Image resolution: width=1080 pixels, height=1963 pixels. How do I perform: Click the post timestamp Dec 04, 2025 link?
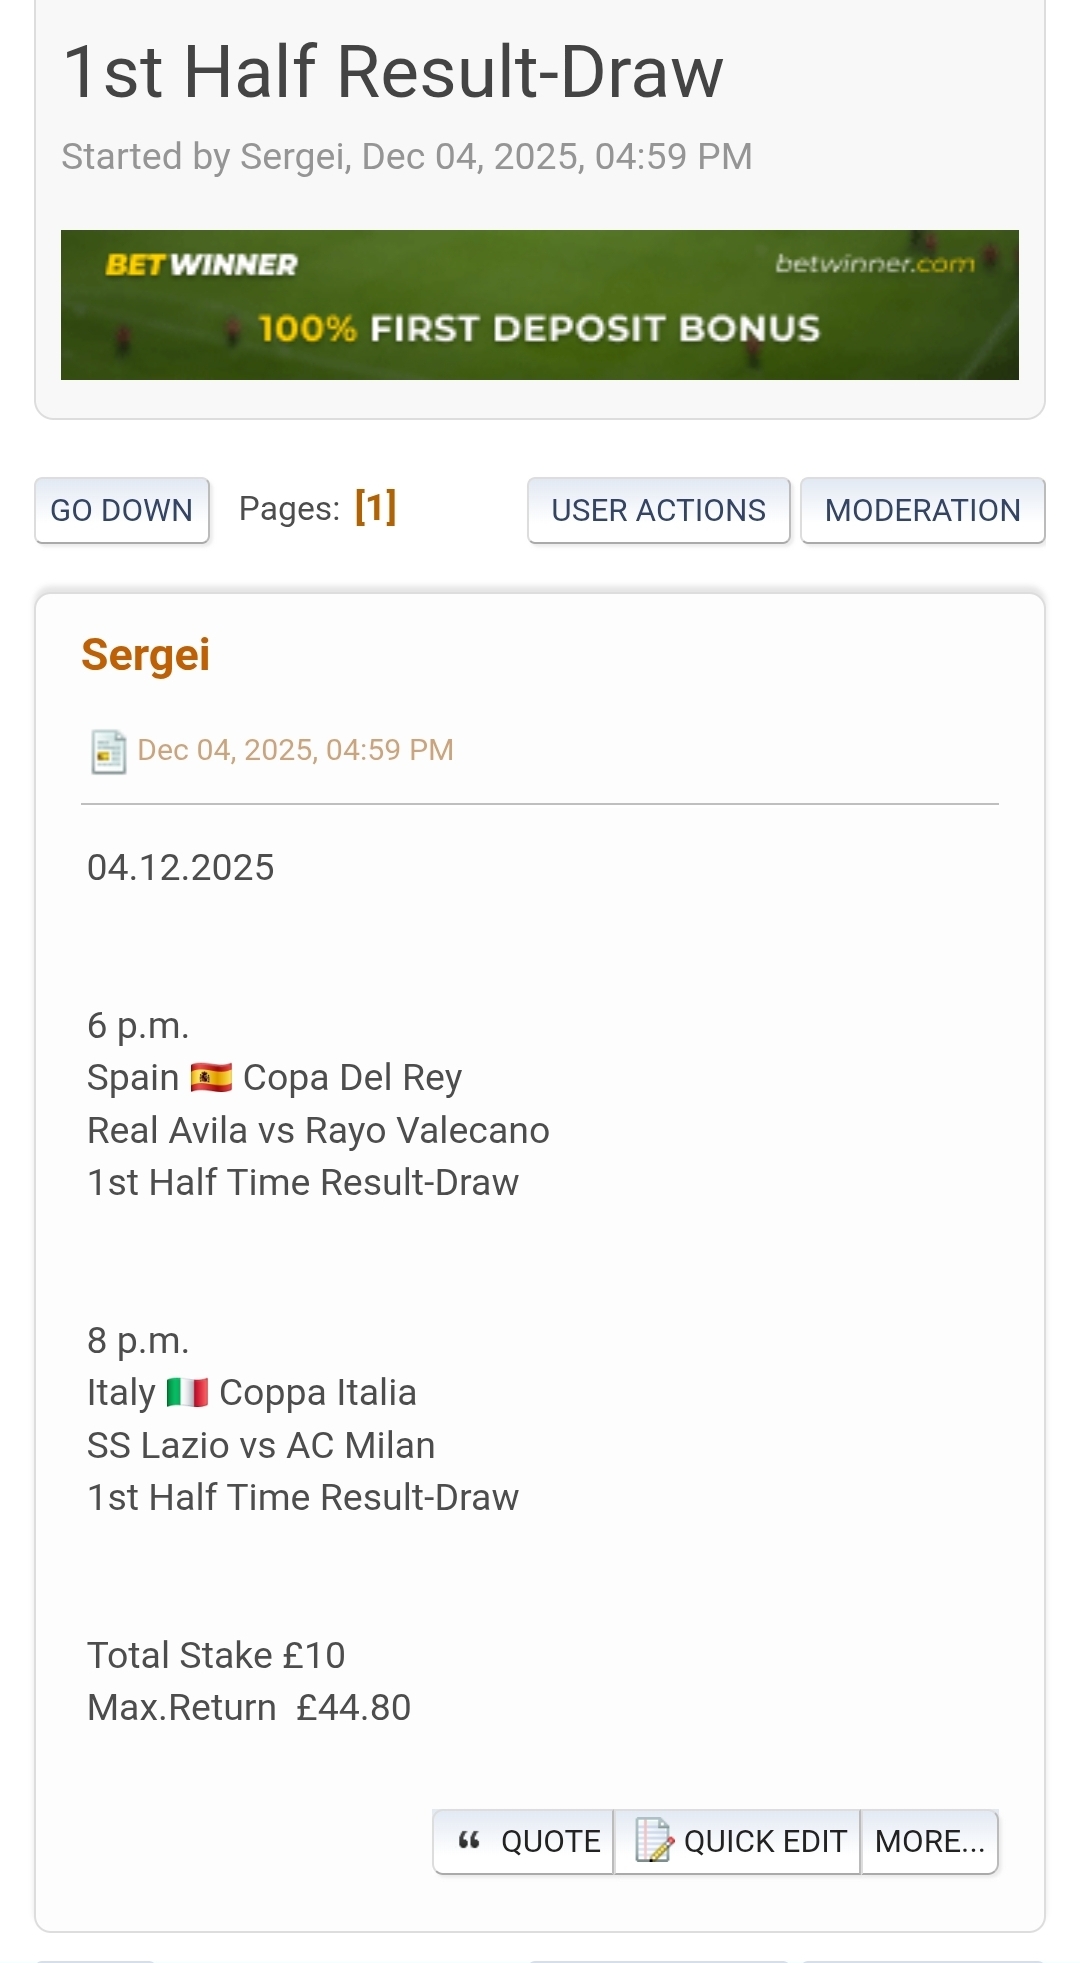[x=295, y=750]
